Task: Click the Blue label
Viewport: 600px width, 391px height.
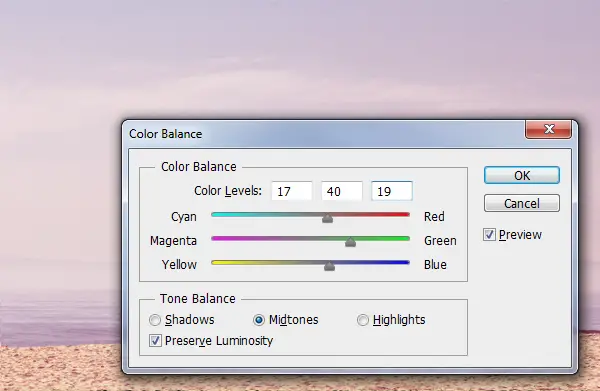Action: [x=435, y=264]
